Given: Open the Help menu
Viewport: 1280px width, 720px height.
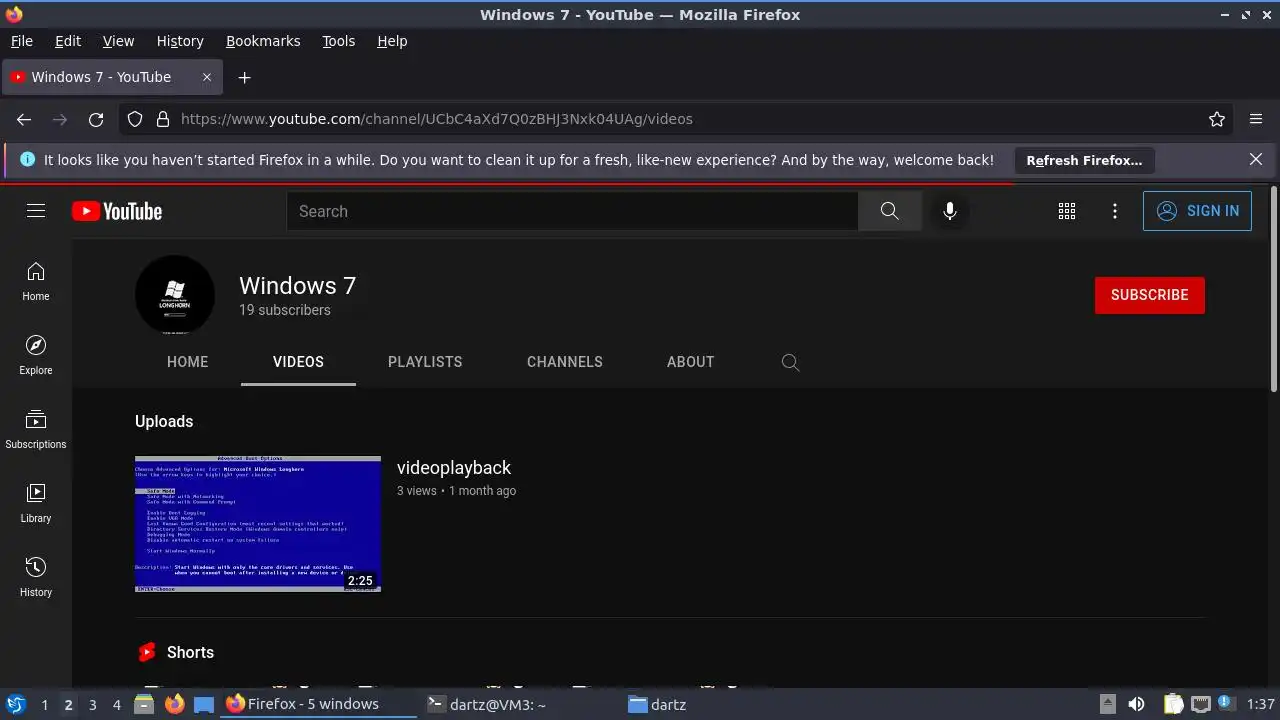Looking at the screenshot, I should point(392,41).
